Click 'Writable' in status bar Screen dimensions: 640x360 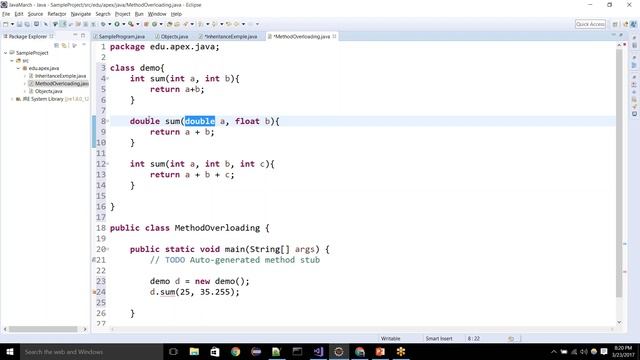click(390, 338)
